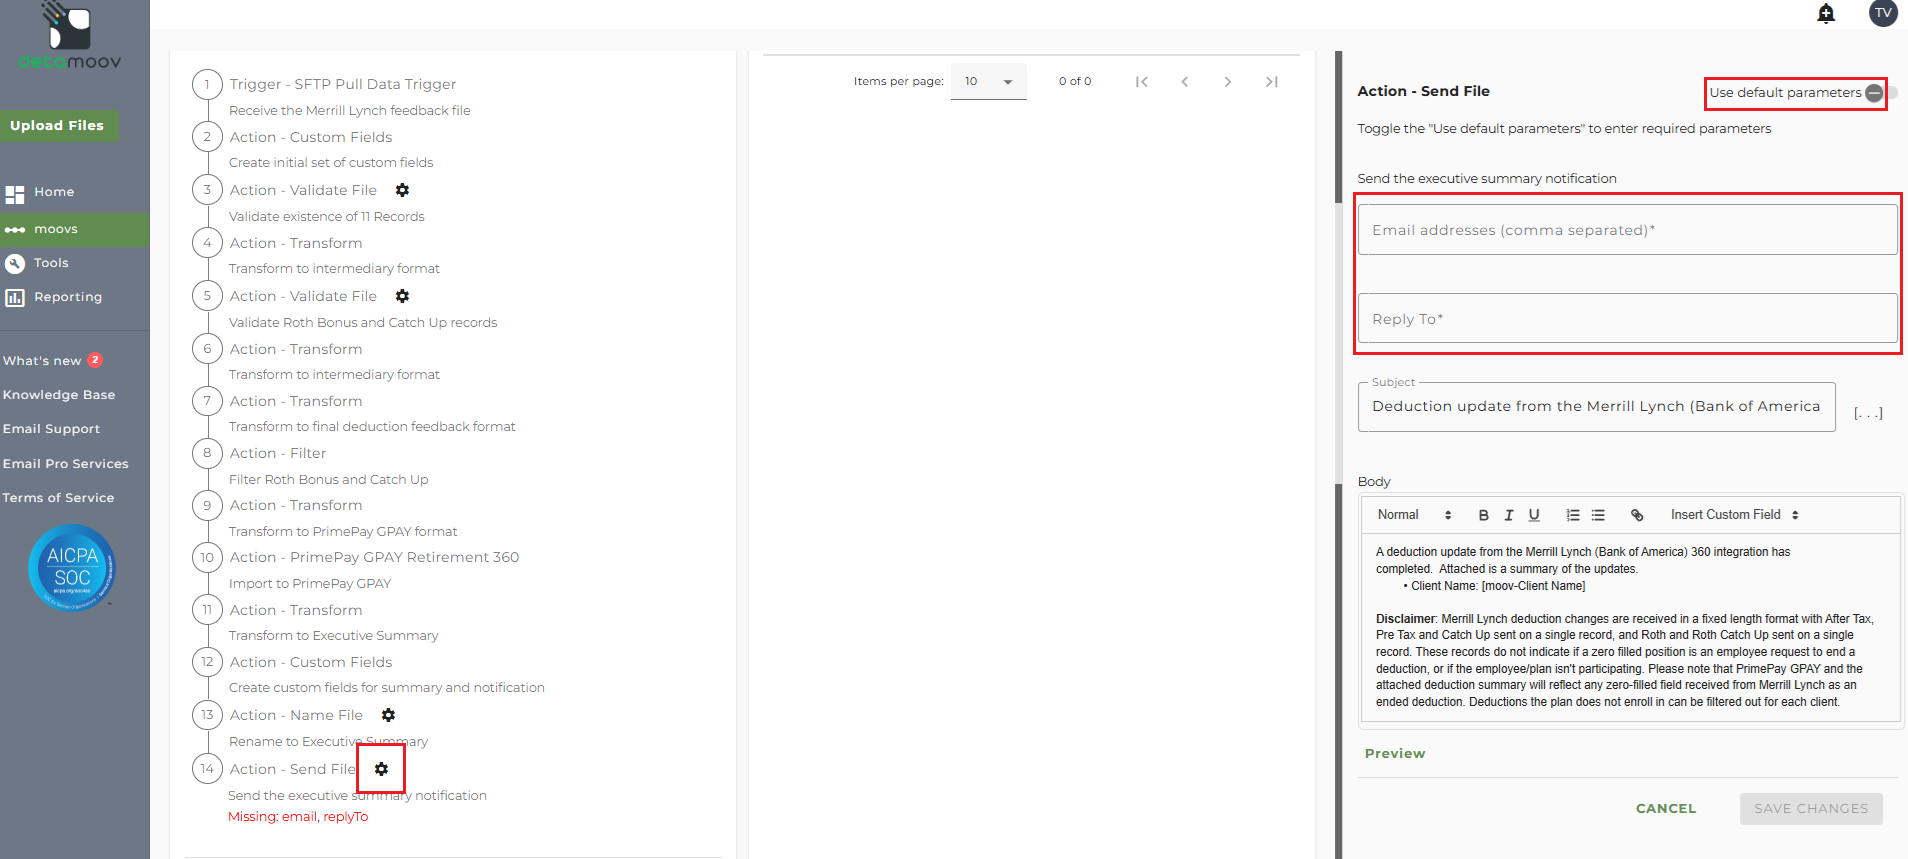Click inside the email Body text area

1630,627
